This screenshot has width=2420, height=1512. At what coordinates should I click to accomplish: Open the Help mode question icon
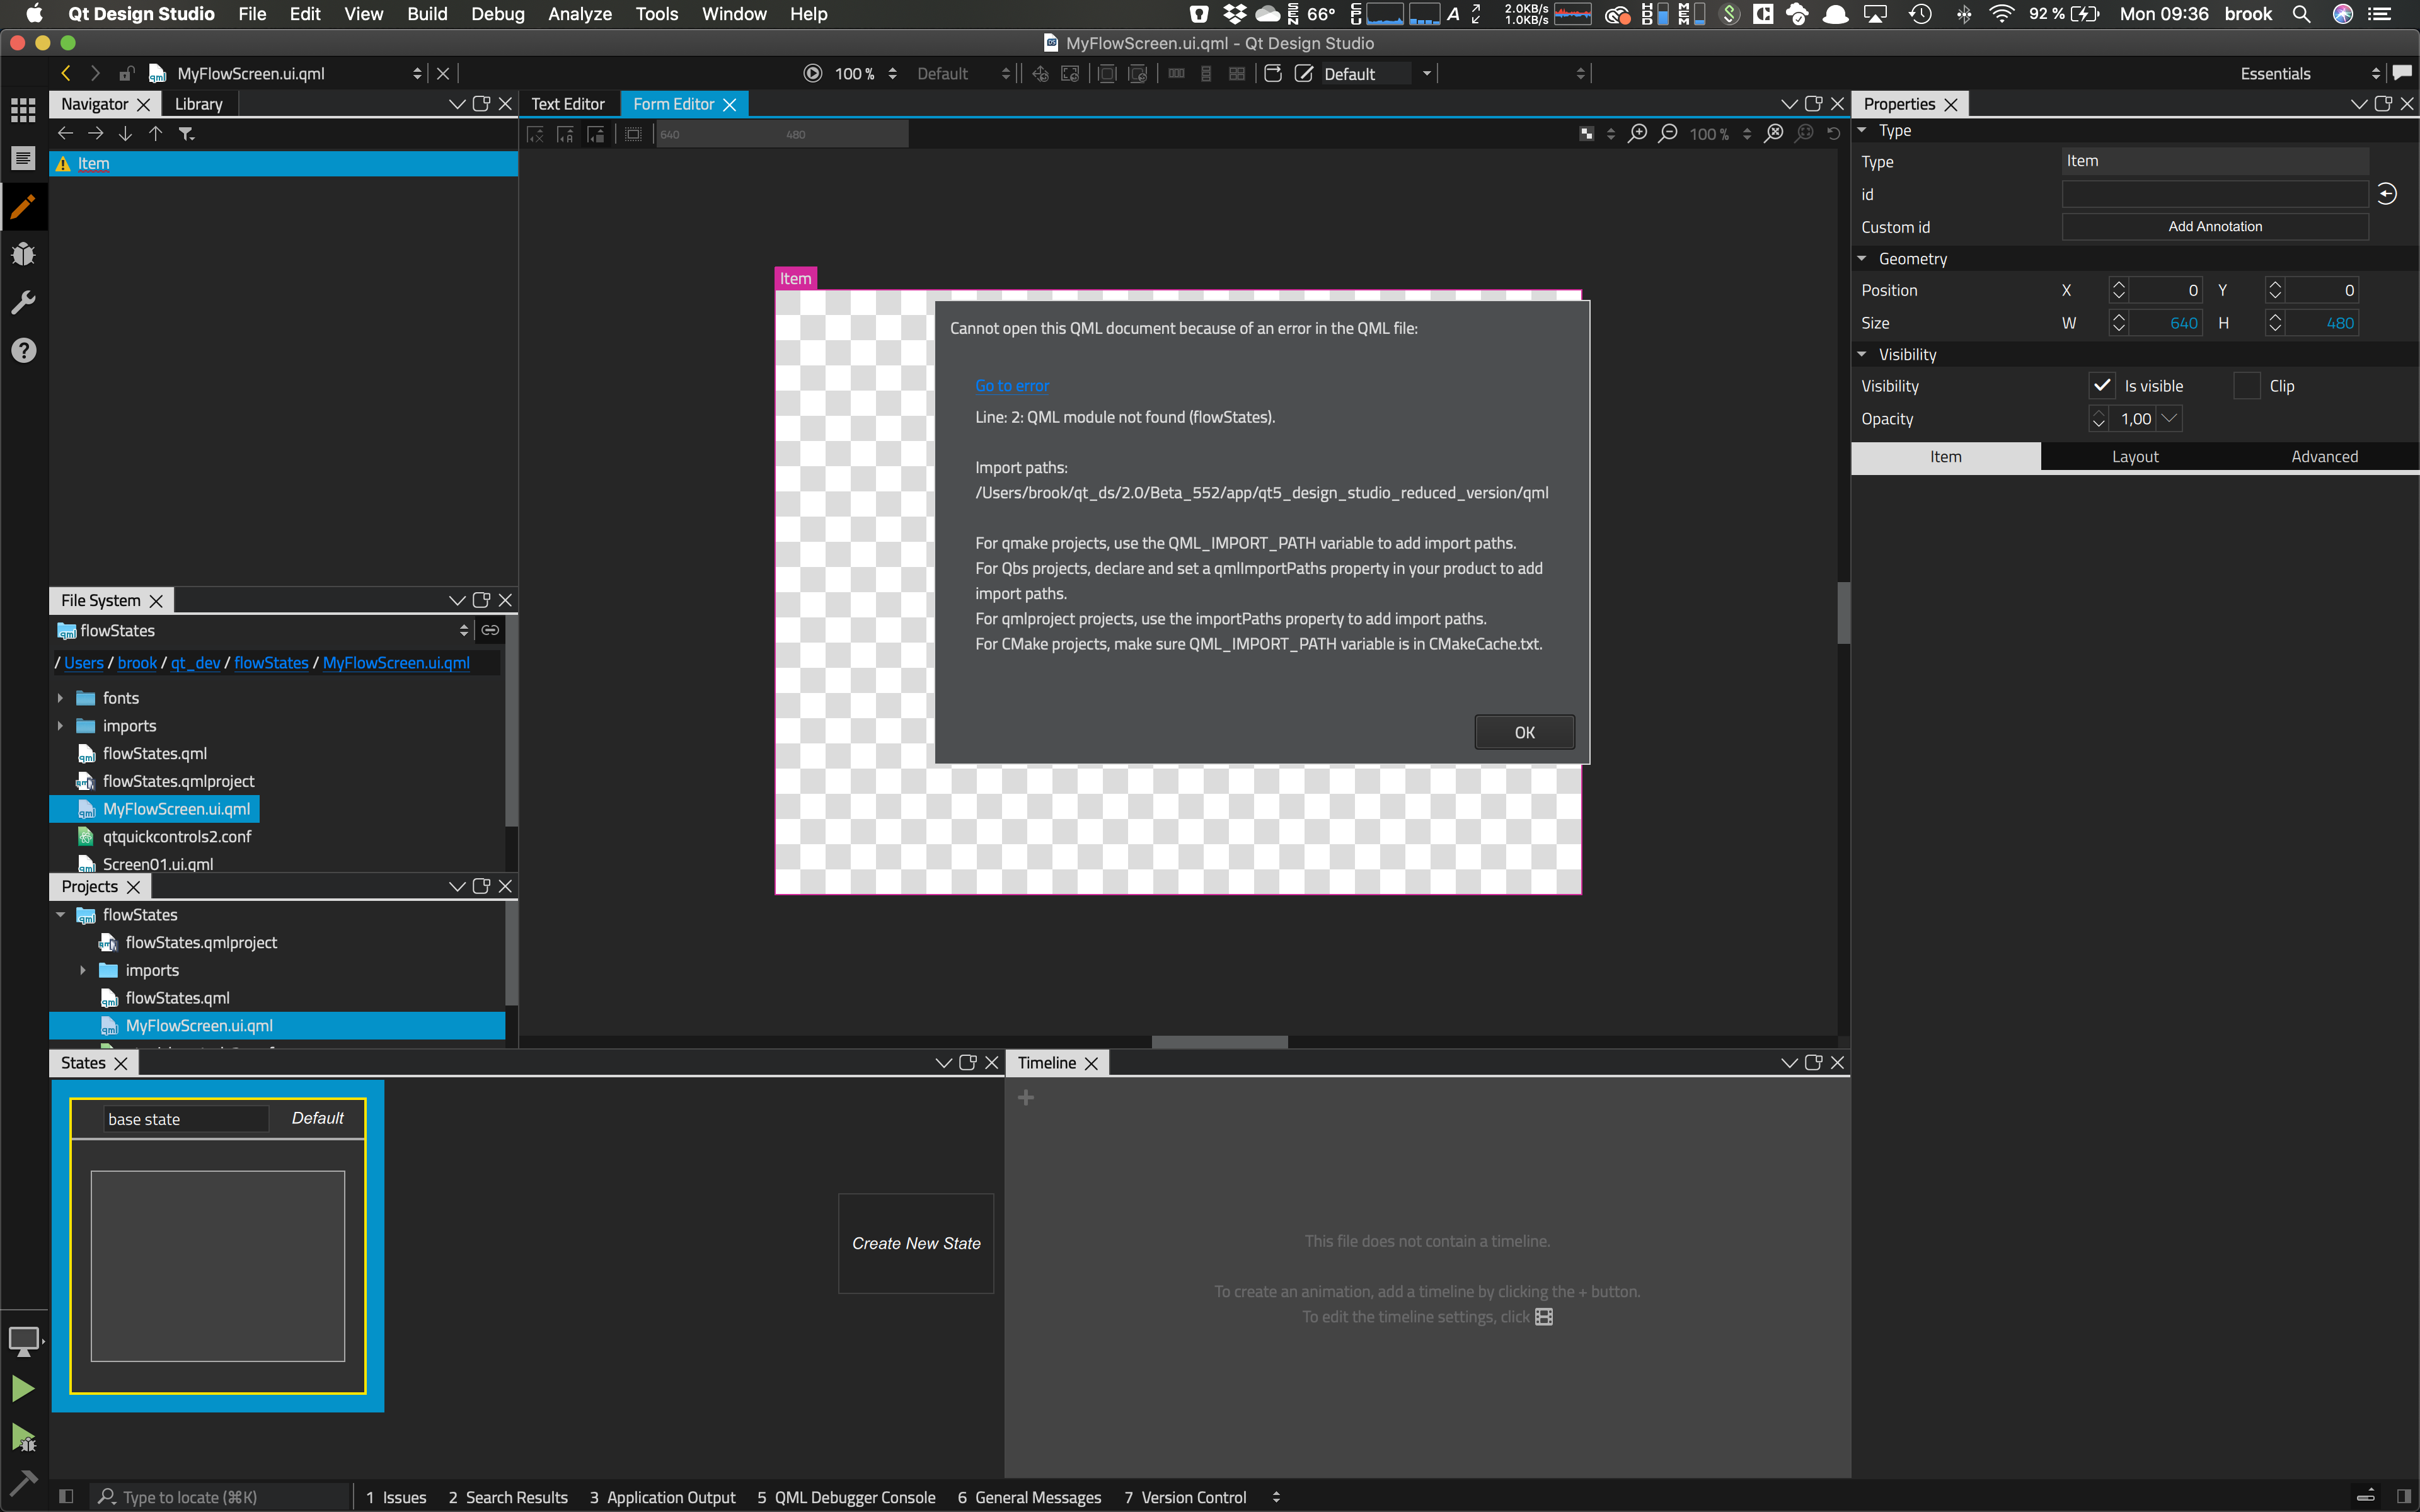(23, 351)
